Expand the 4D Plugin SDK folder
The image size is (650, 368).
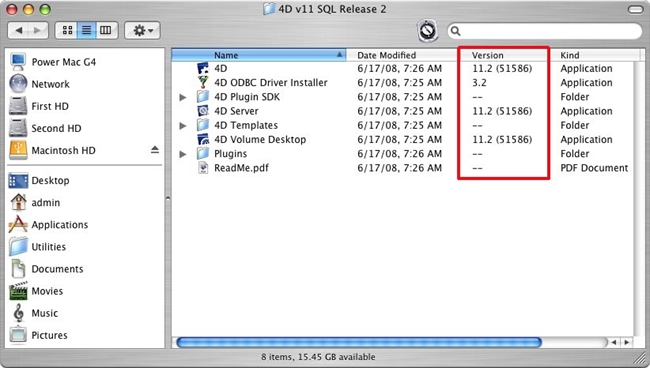point(183,97)
